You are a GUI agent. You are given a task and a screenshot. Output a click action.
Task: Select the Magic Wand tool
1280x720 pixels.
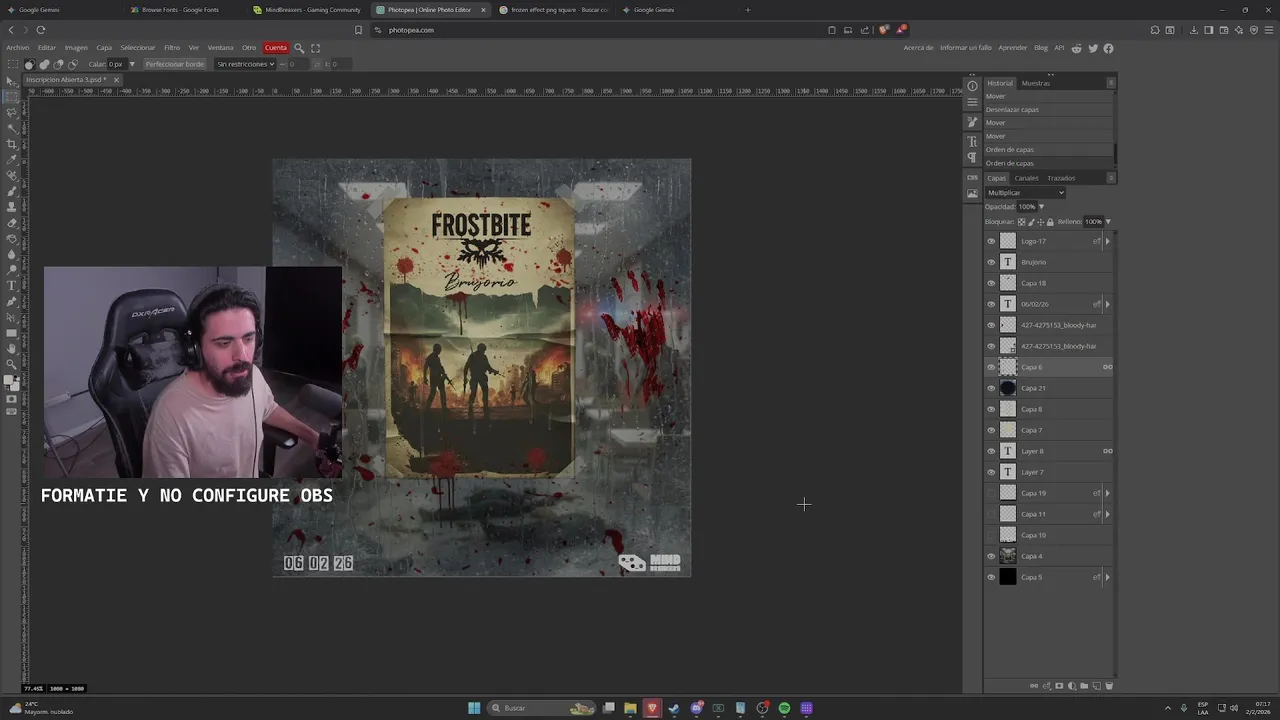pyautogui.click(x=12, y=128)
